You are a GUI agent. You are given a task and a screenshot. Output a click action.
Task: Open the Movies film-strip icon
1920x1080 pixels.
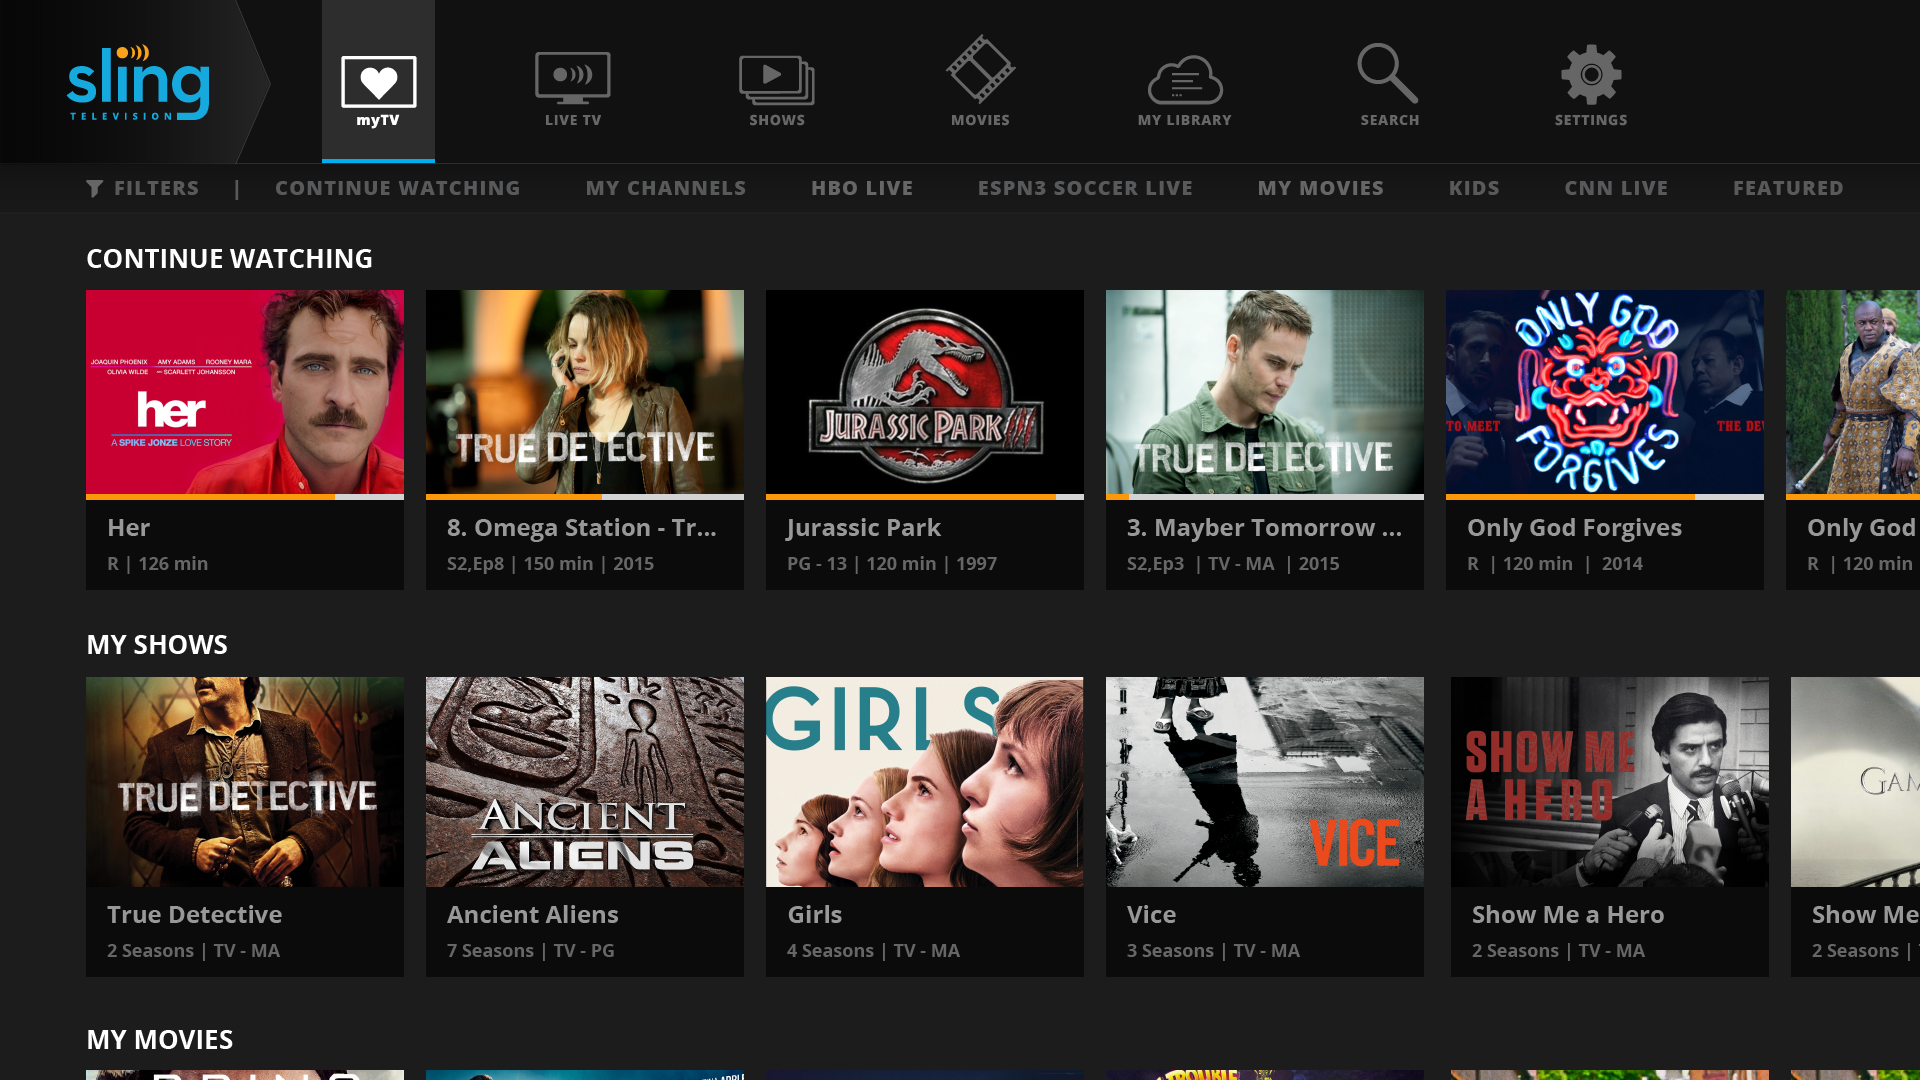click(x=980, y=75)
